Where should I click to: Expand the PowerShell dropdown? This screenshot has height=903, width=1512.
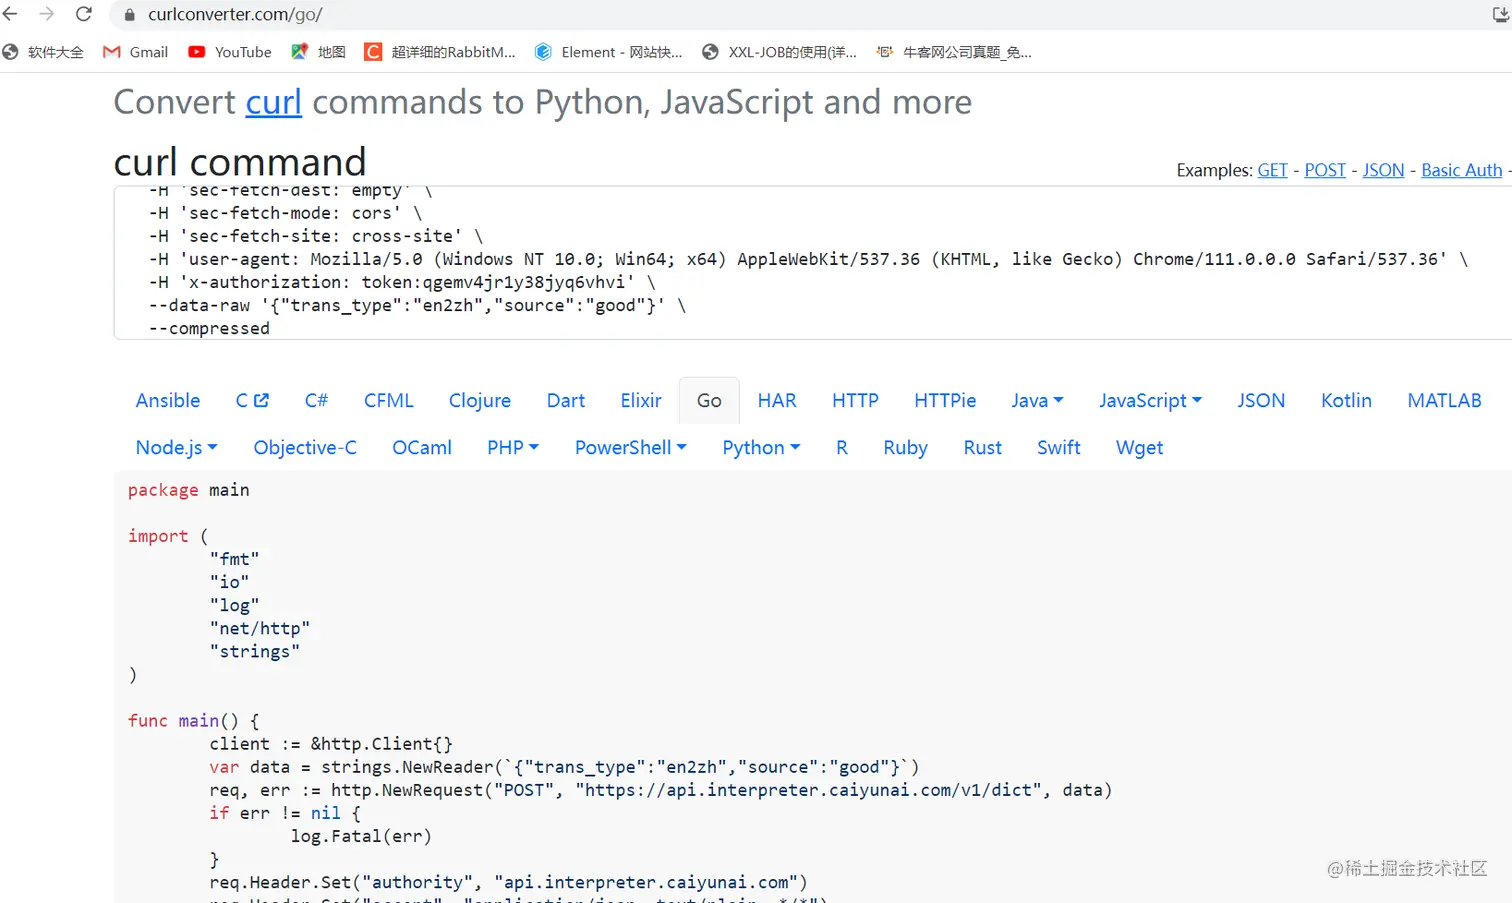coord(630,447)
